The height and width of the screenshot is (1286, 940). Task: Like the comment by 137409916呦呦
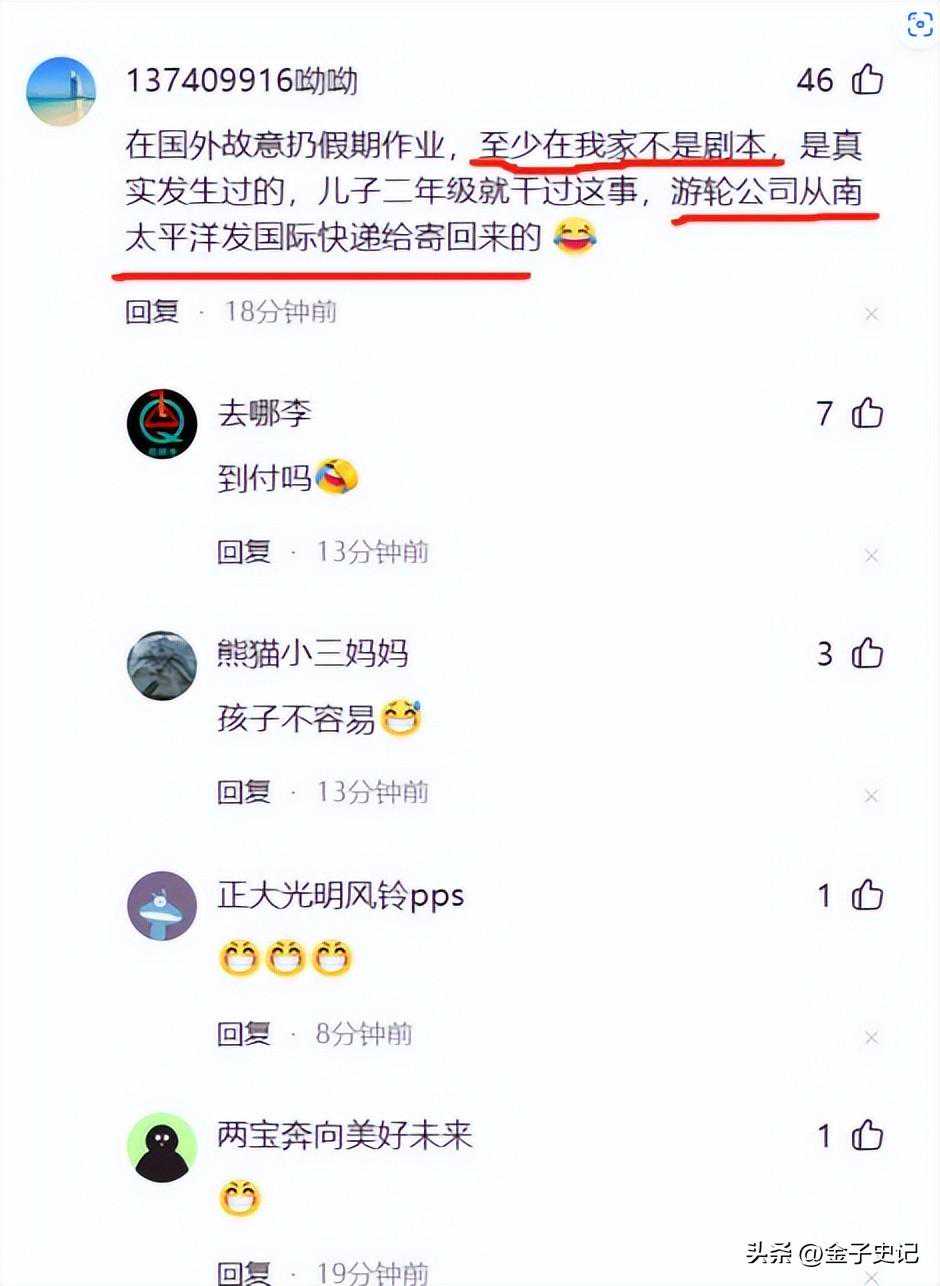(867, 79)
